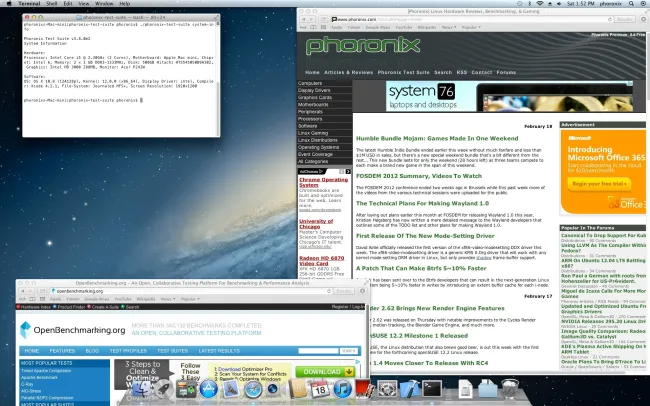Open System Preferences gear in Dock
Image resolution: width=650 pixels, height=406 pixels.
[388, 389]
